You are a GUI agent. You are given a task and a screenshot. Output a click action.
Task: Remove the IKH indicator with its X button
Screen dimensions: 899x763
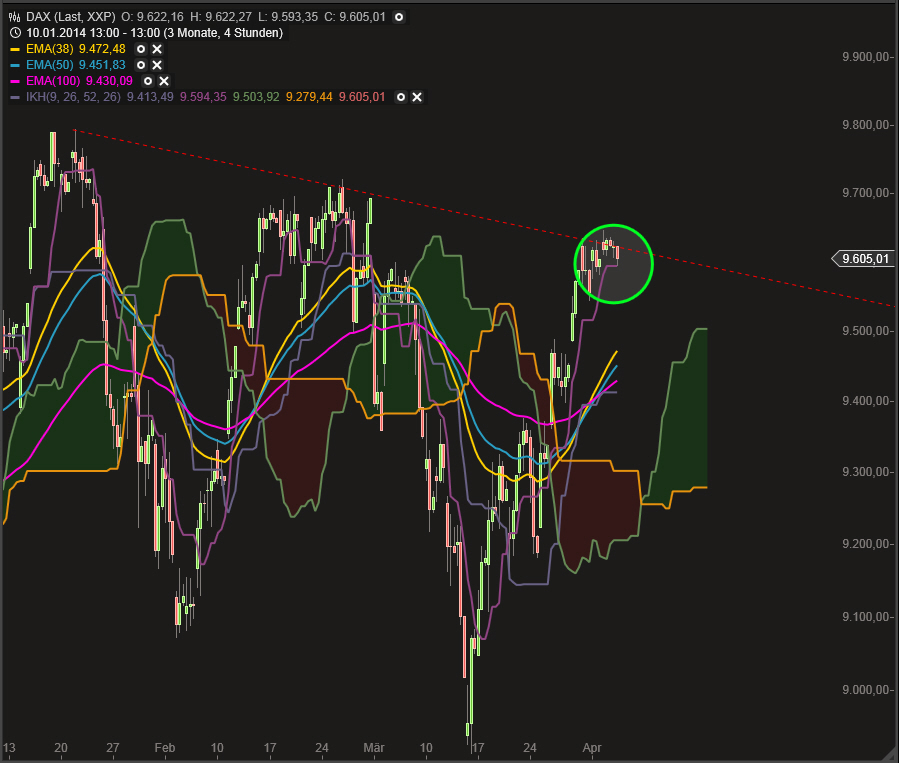point(415,97)
